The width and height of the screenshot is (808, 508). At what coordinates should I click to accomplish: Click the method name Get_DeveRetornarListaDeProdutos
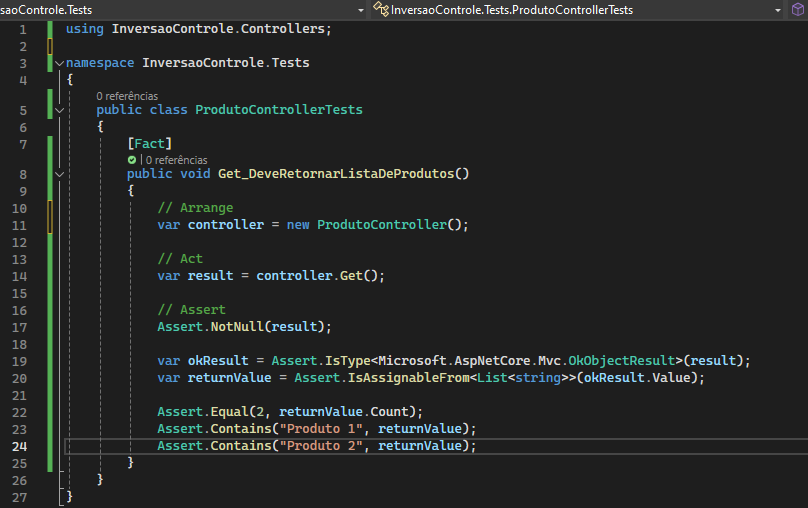coord(336,174)
